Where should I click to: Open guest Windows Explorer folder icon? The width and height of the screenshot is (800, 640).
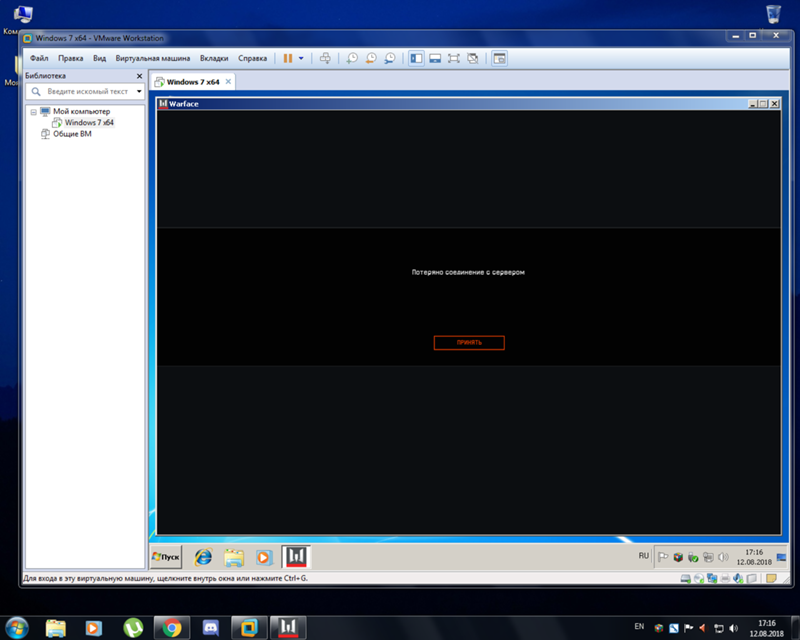[x=234, y=557]
